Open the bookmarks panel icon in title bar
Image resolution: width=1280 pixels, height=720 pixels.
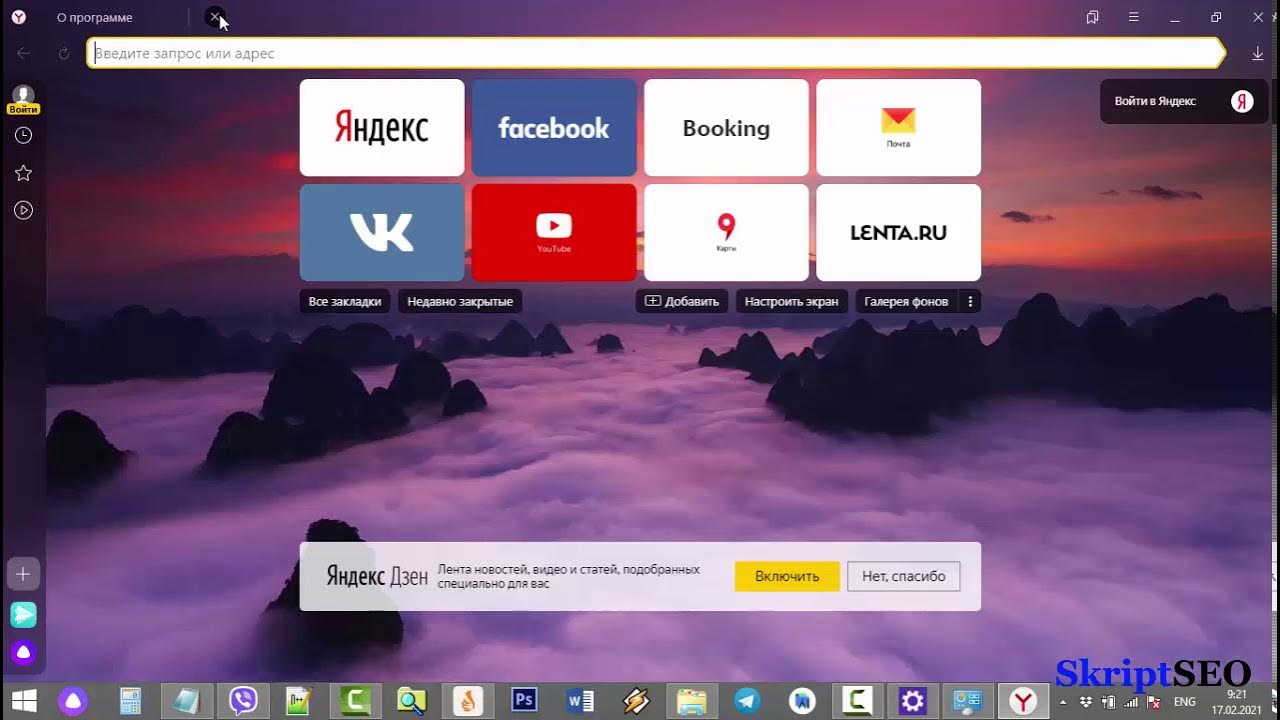tap(1092, 17)
